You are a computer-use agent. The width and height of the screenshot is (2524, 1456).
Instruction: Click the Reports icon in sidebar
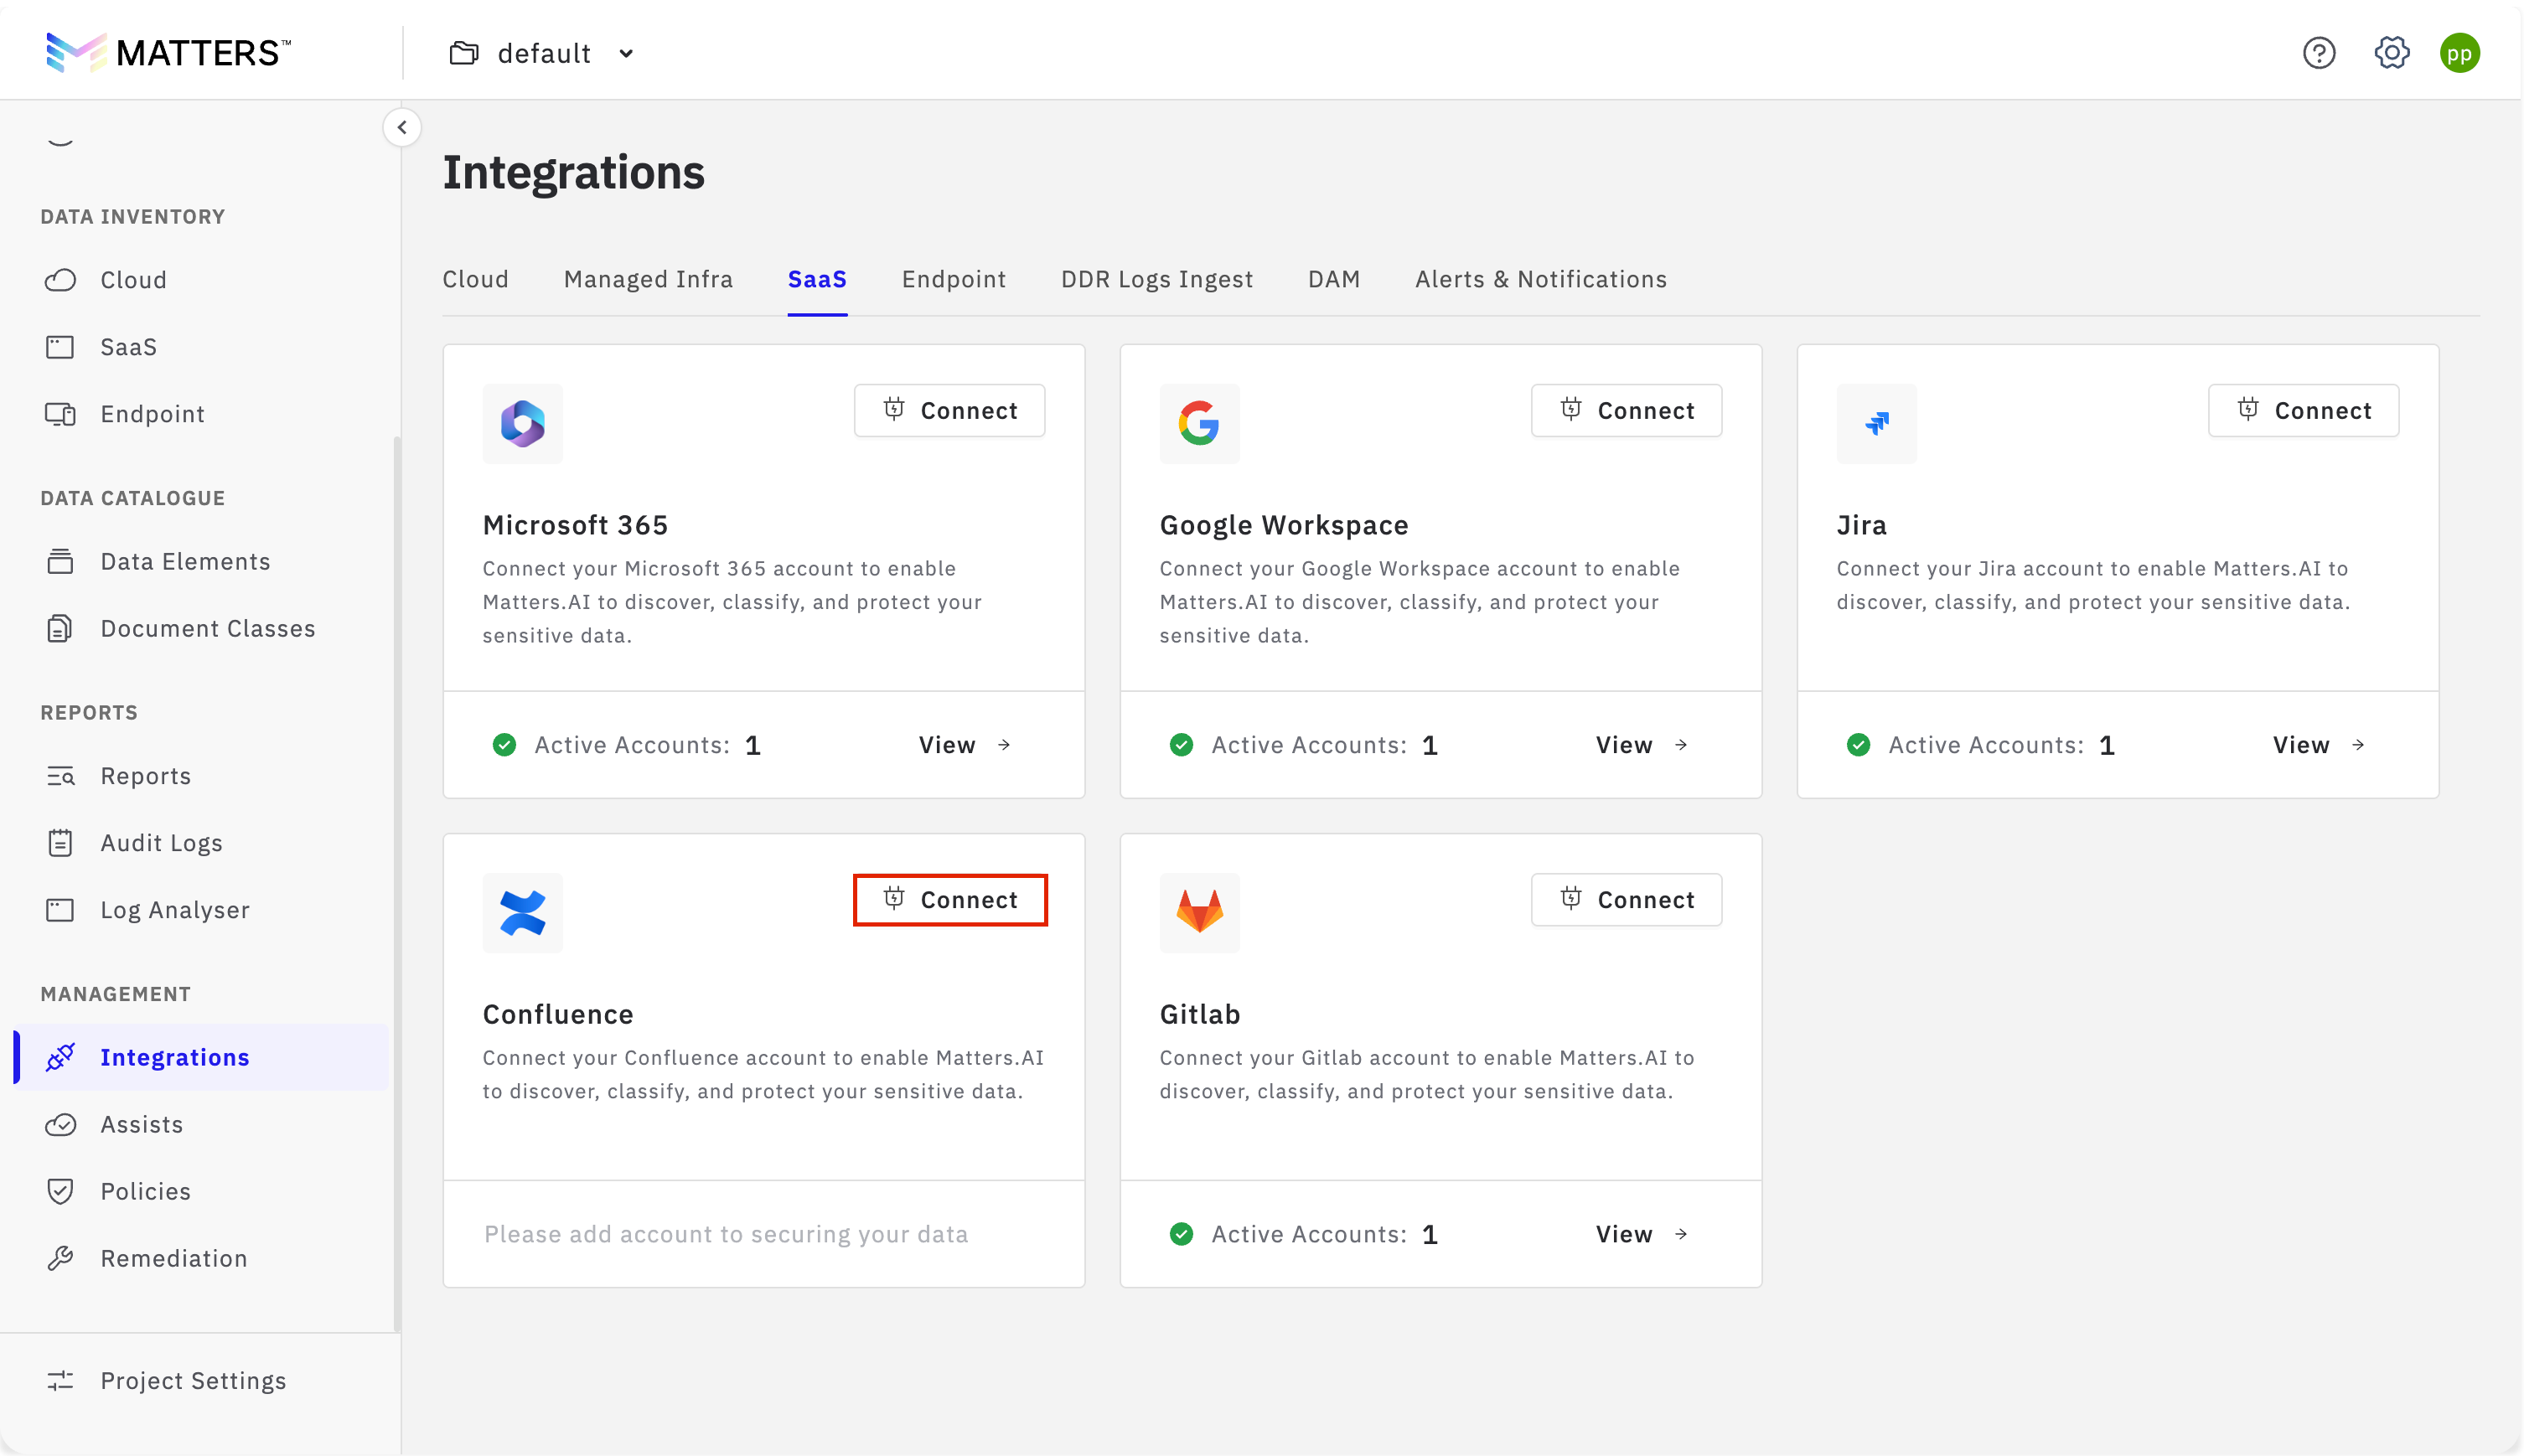[x=60, y=776]
